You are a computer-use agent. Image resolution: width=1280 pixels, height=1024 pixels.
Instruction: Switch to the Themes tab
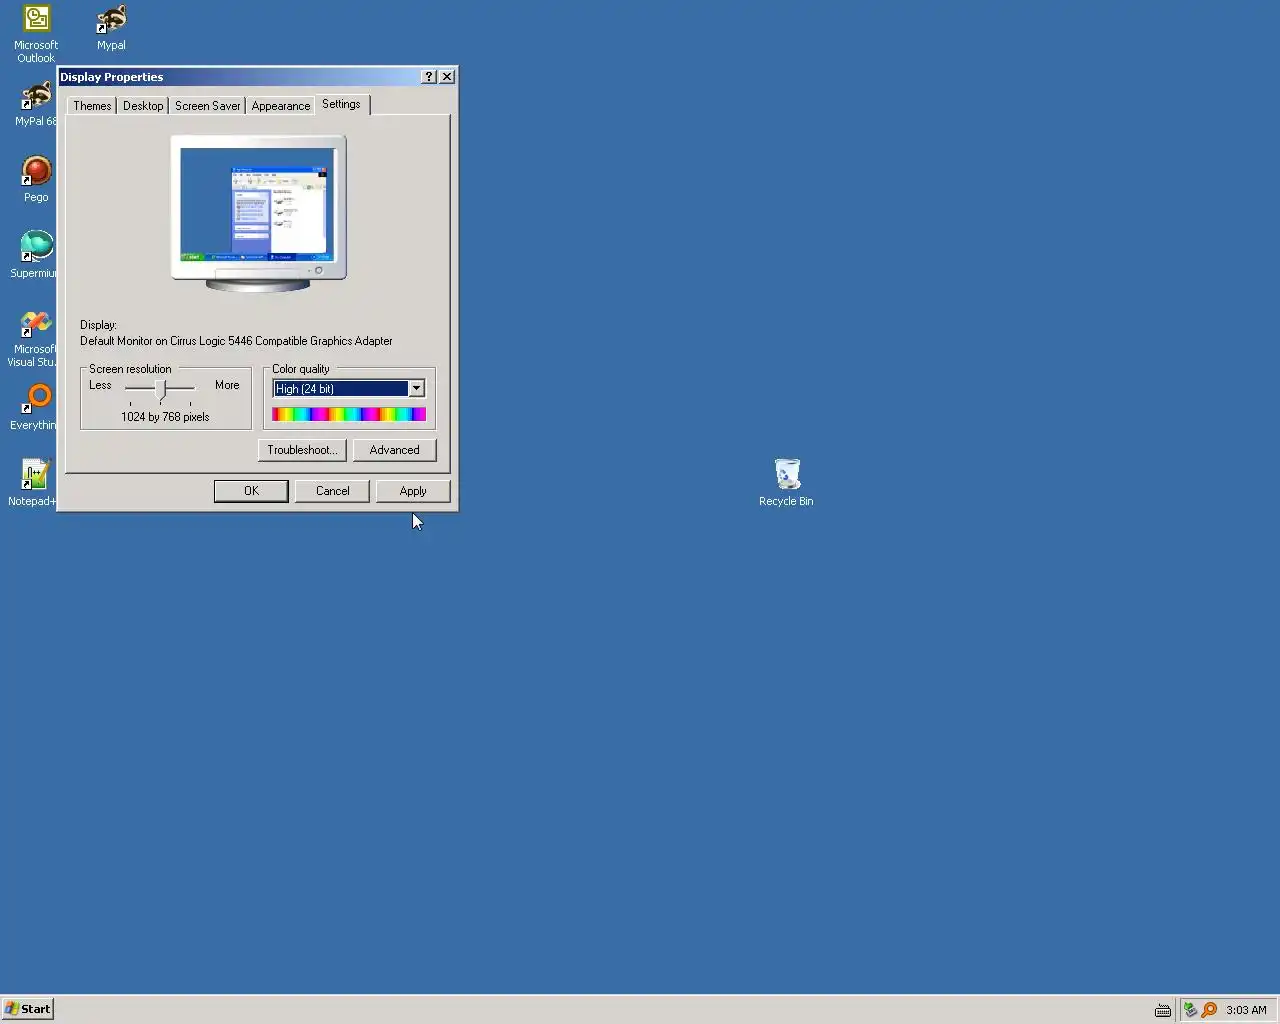coord(92,106)
